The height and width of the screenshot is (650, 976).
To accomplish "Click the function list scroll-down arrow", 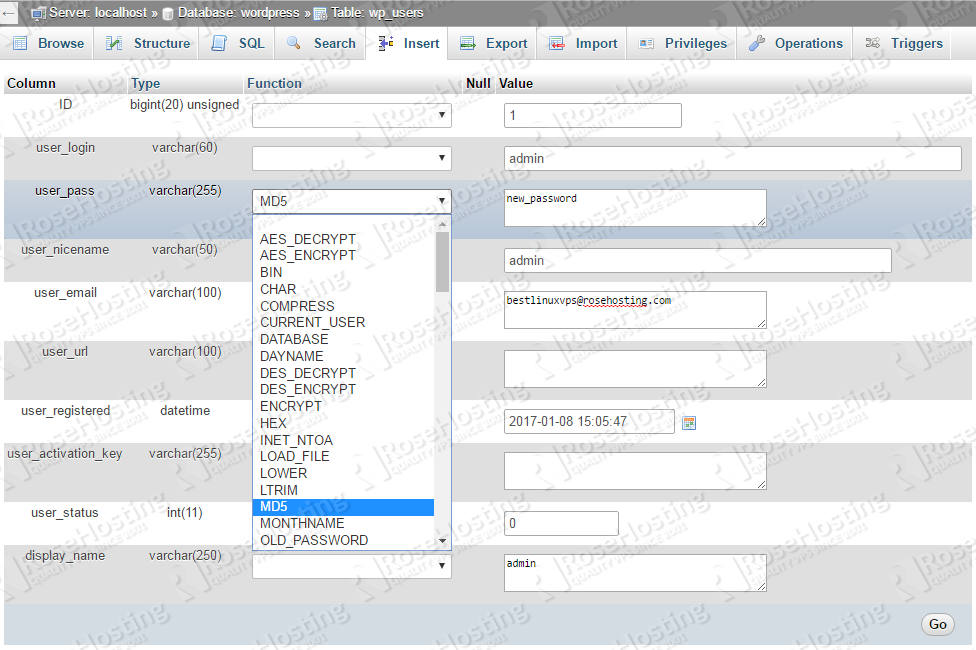I will (443, 541).
